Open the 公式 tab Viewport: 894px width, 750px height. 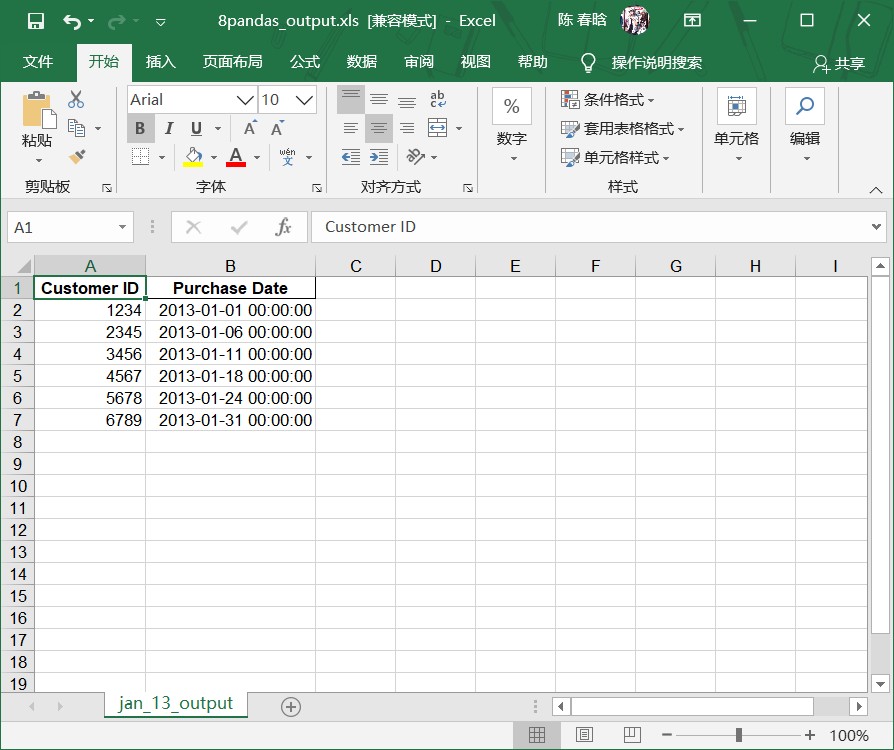point(305,62)
